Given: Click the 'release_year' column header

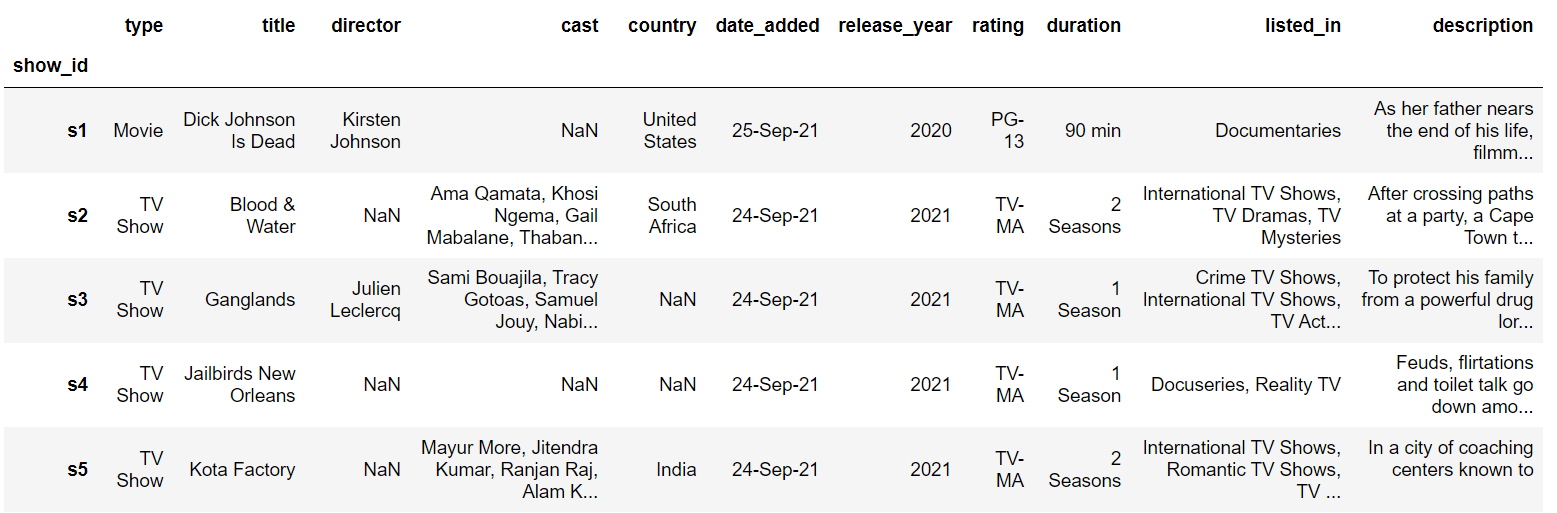Looking at the screenshot, I should click(895, 26).
